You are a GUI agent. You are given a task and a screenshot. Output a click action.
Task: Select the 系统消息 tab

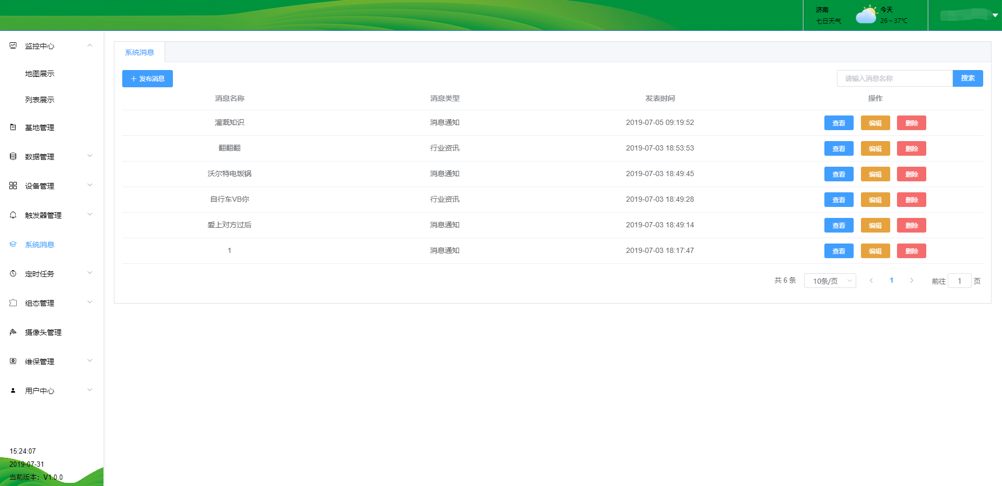point(139,52)
